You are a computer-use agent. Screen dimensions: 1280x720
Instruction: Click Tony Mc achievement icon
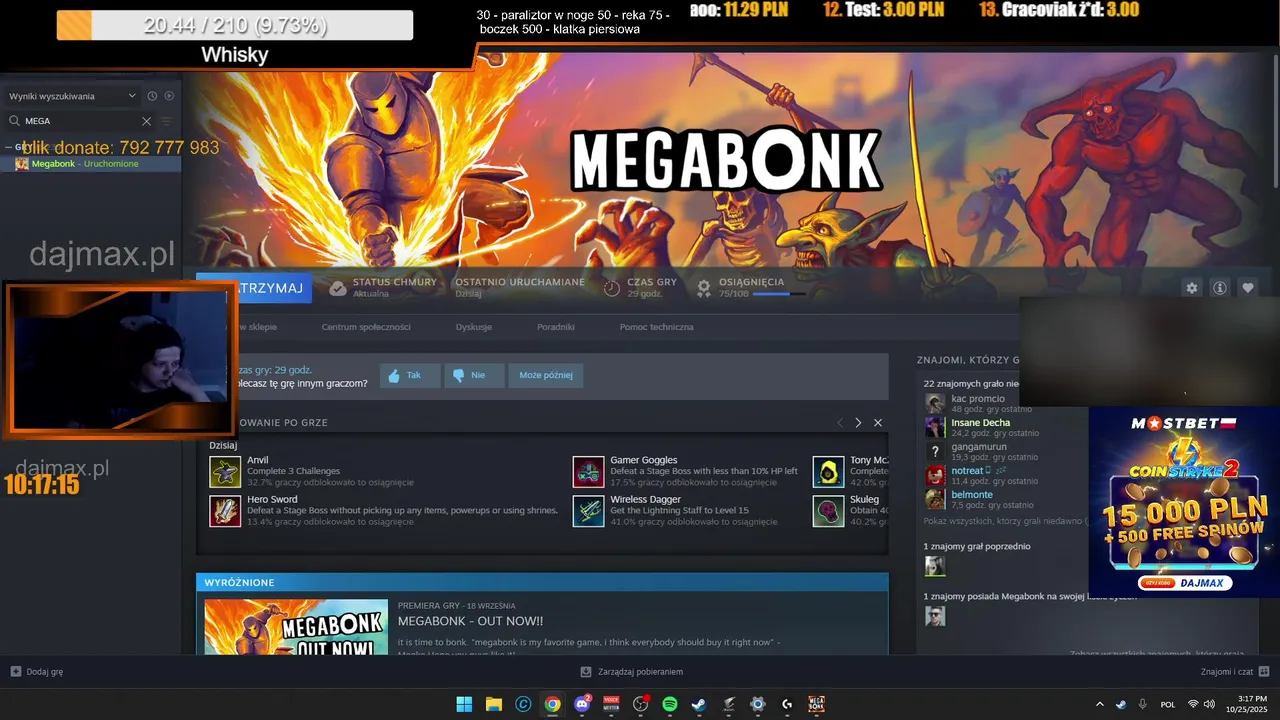(x=828, y=471)
